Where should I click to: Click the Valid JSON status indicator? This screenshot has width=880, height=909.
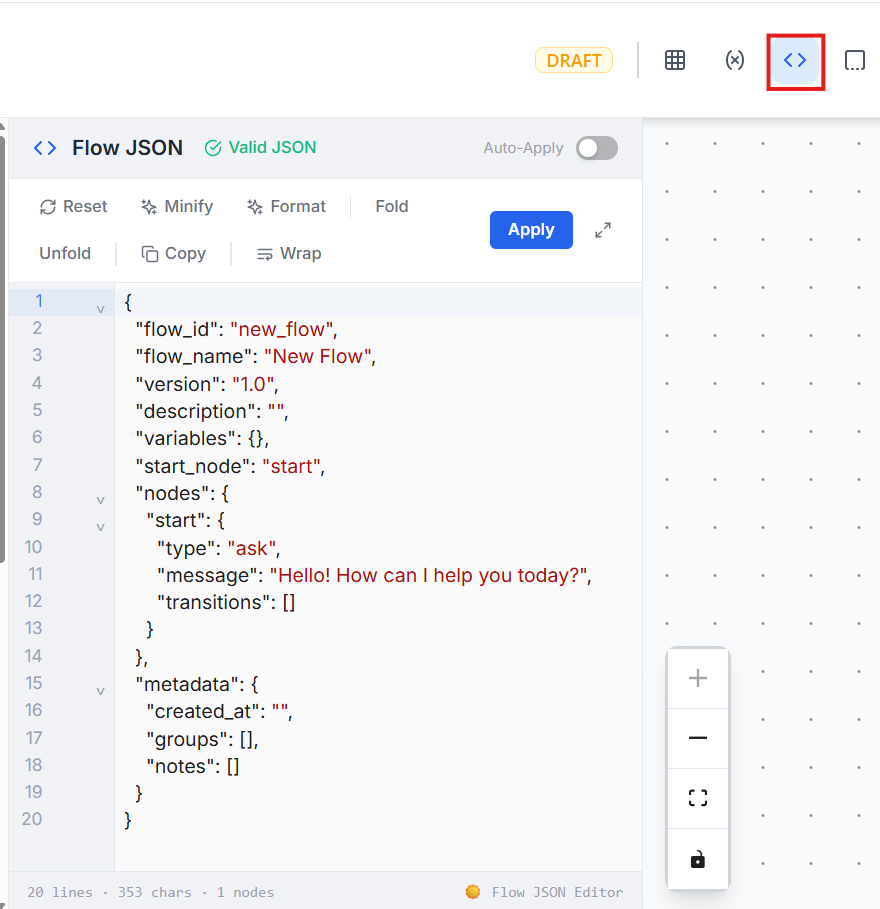pos(260,148)
